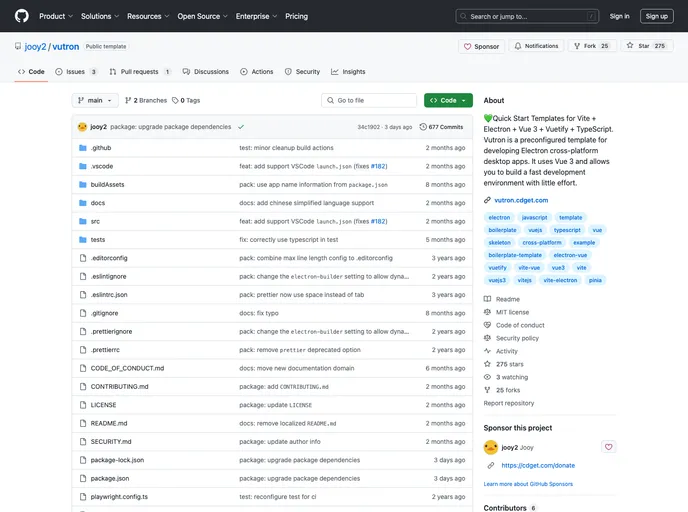Click the .prettierrc file icon
This screenshot has height=512, width=688.
pyautogui.click(x=82, y=350)
